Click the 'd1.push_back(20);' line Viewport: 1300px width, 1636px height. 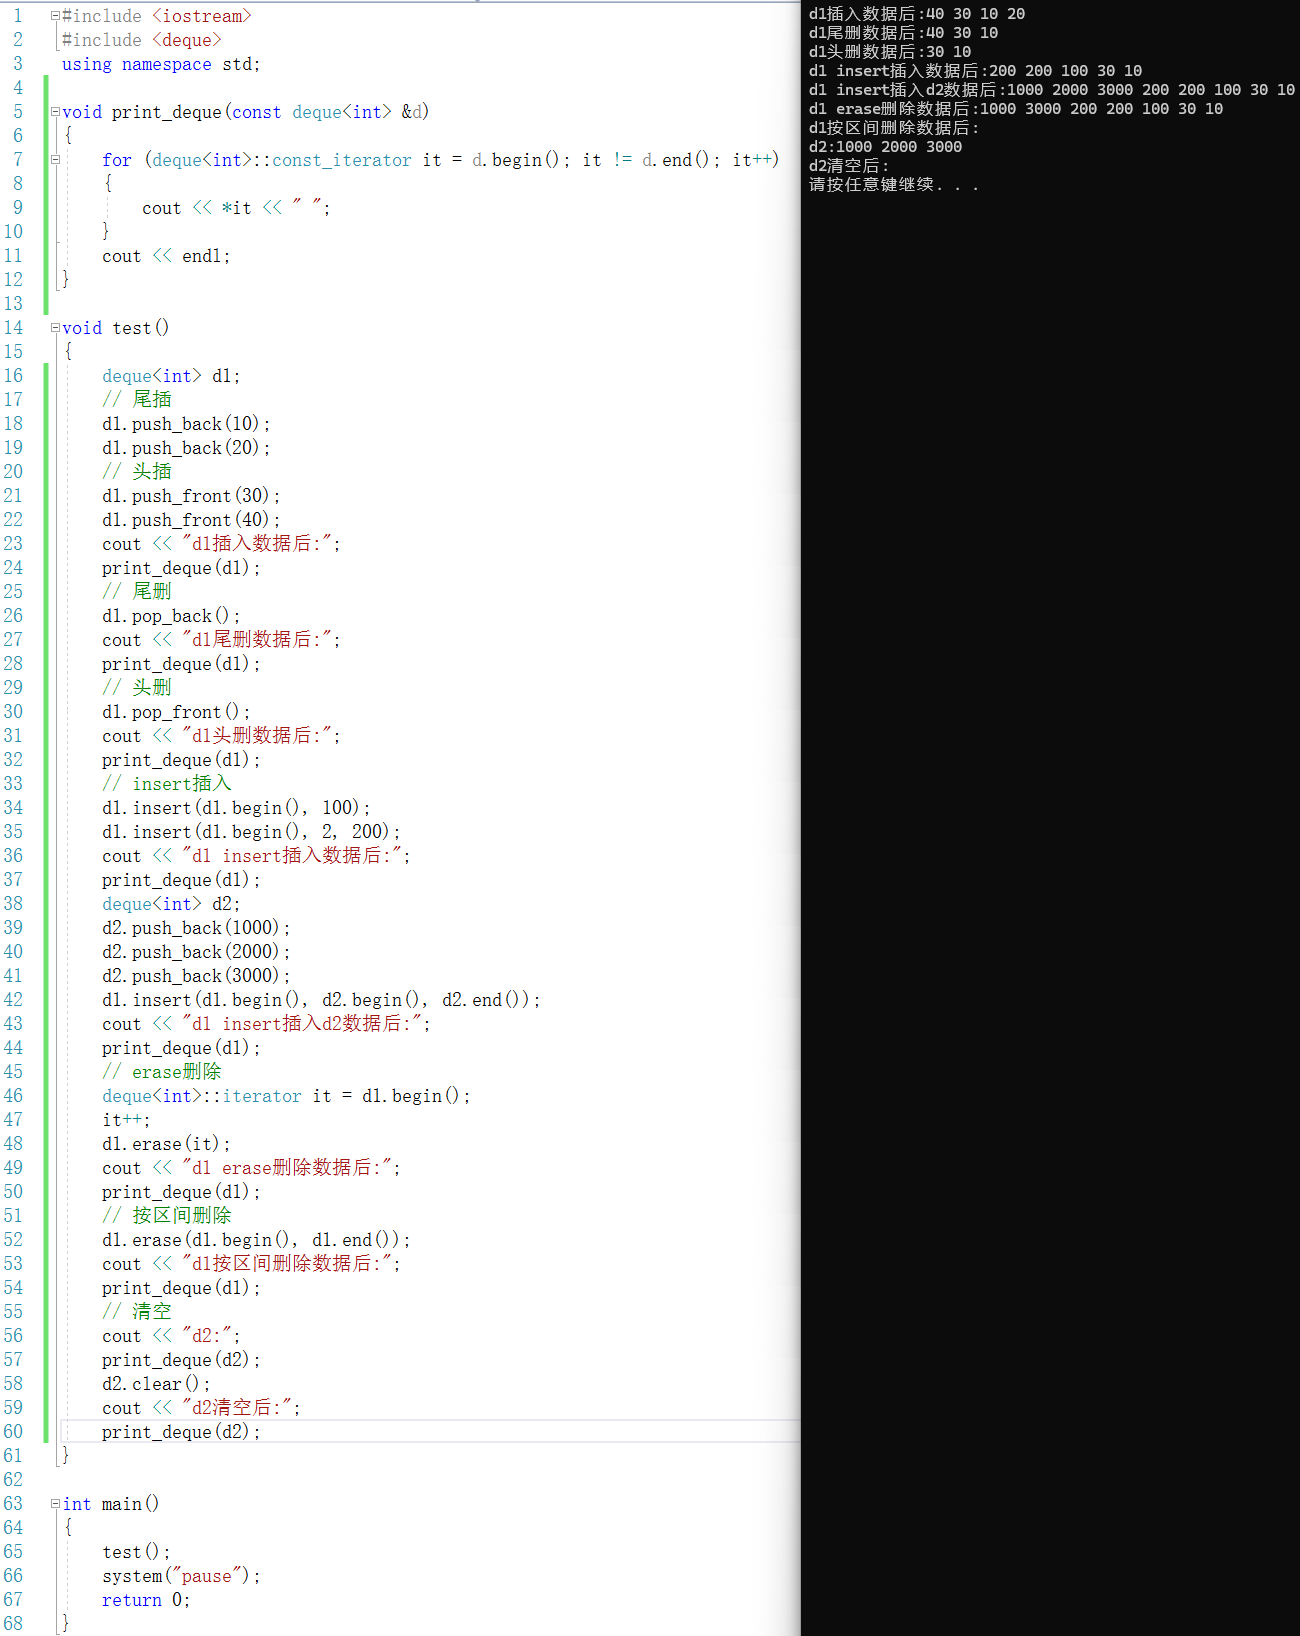186,448
